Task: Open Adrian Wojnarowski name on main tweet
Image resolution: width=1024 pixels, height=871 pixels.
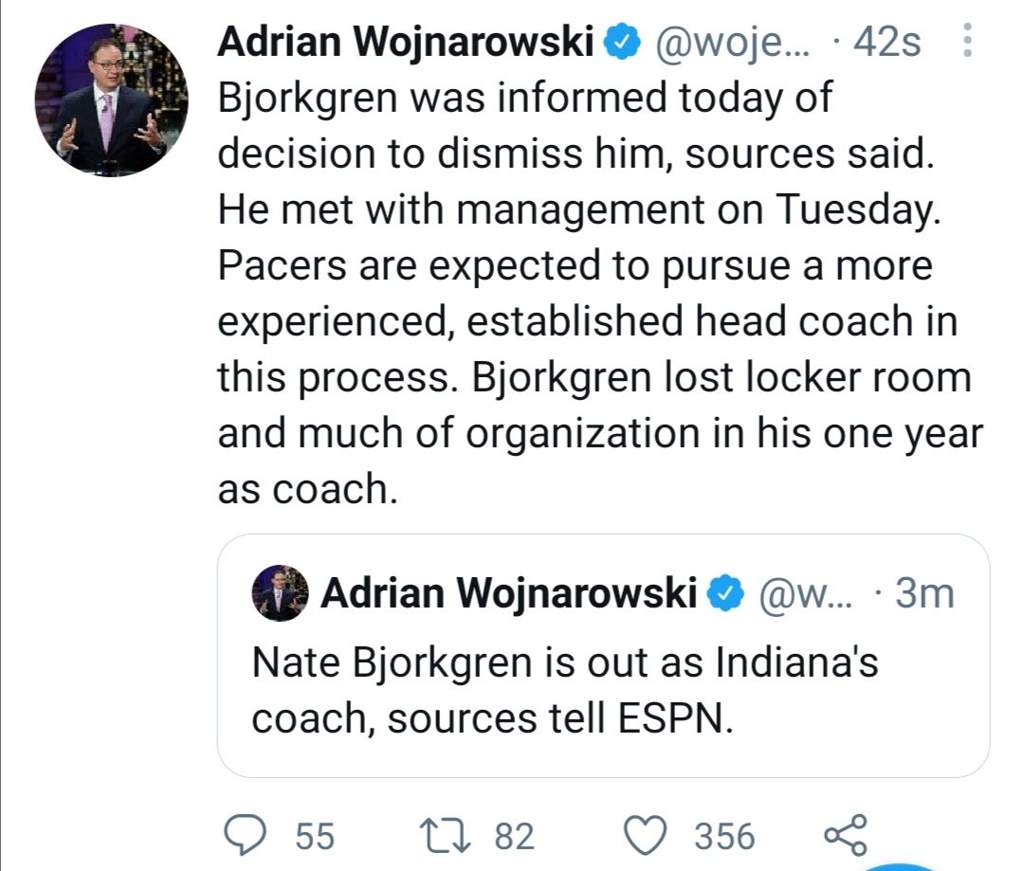Action: [406, 42]
